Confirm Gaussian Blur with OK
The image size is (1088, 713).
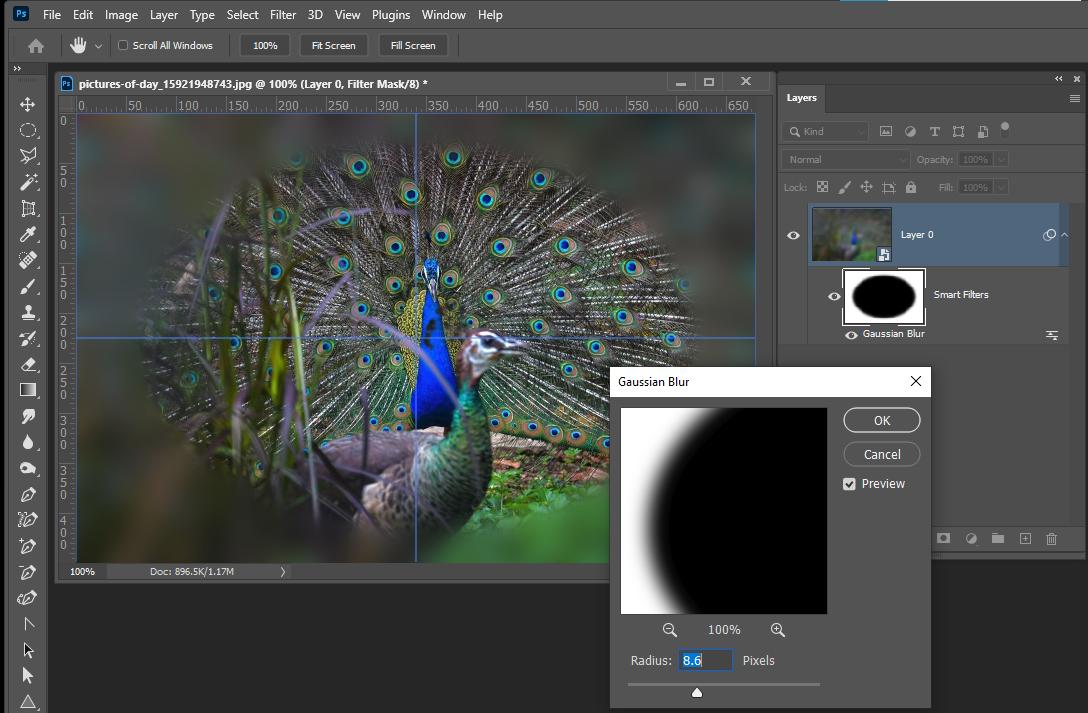(881, 420)
